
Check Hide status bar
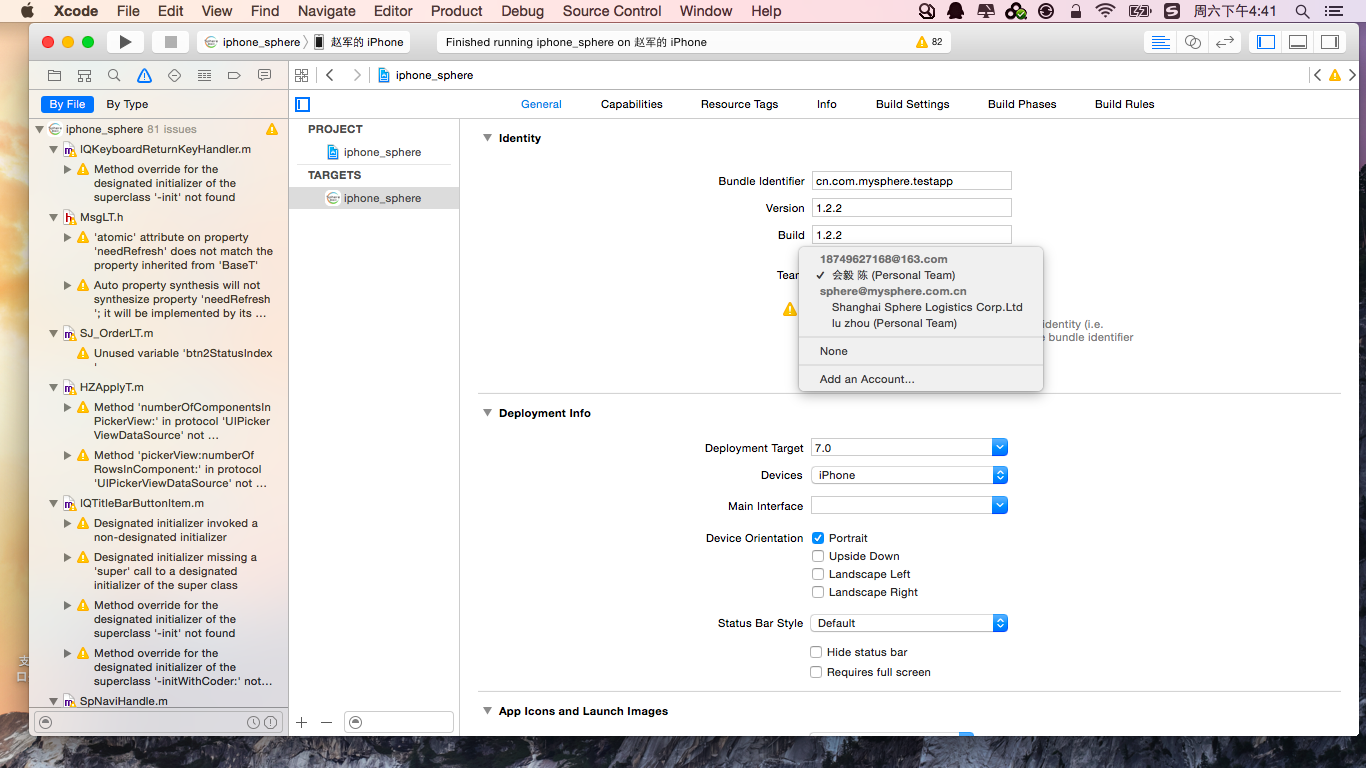point(816,652)
